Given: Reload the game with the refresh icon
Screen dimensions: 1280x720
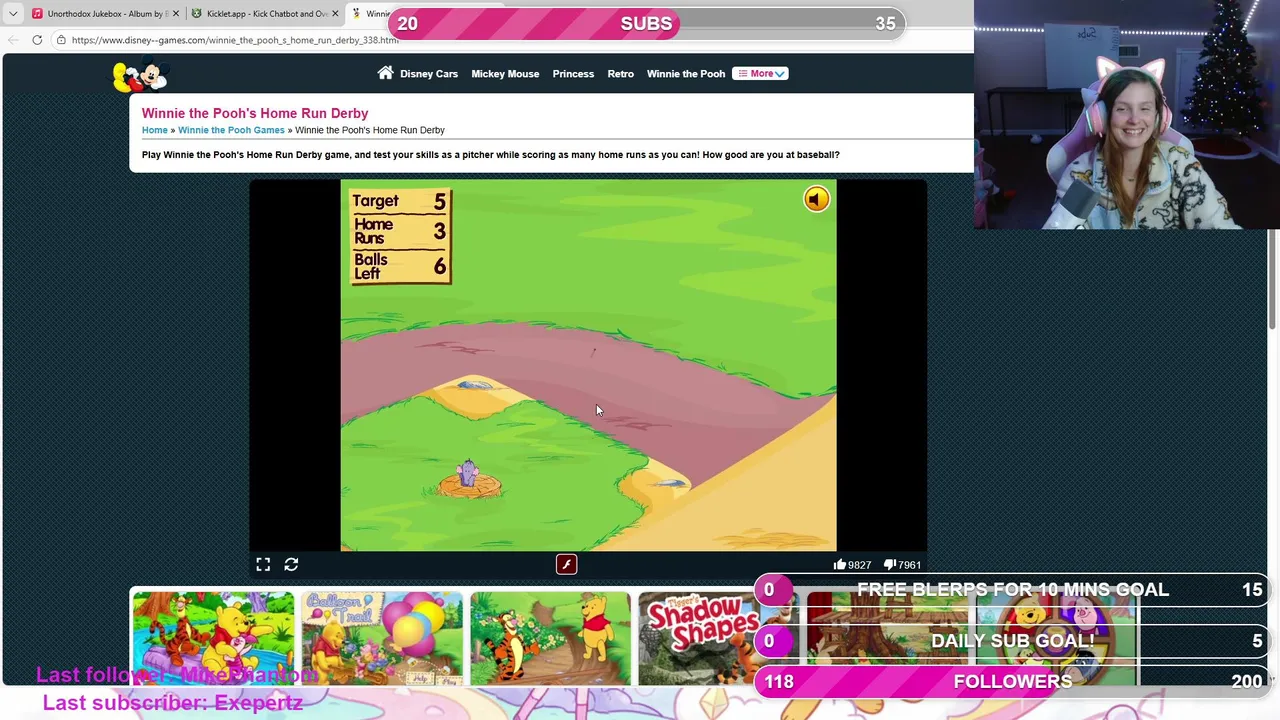Looking at the screenshot, I should click(291, 565).
